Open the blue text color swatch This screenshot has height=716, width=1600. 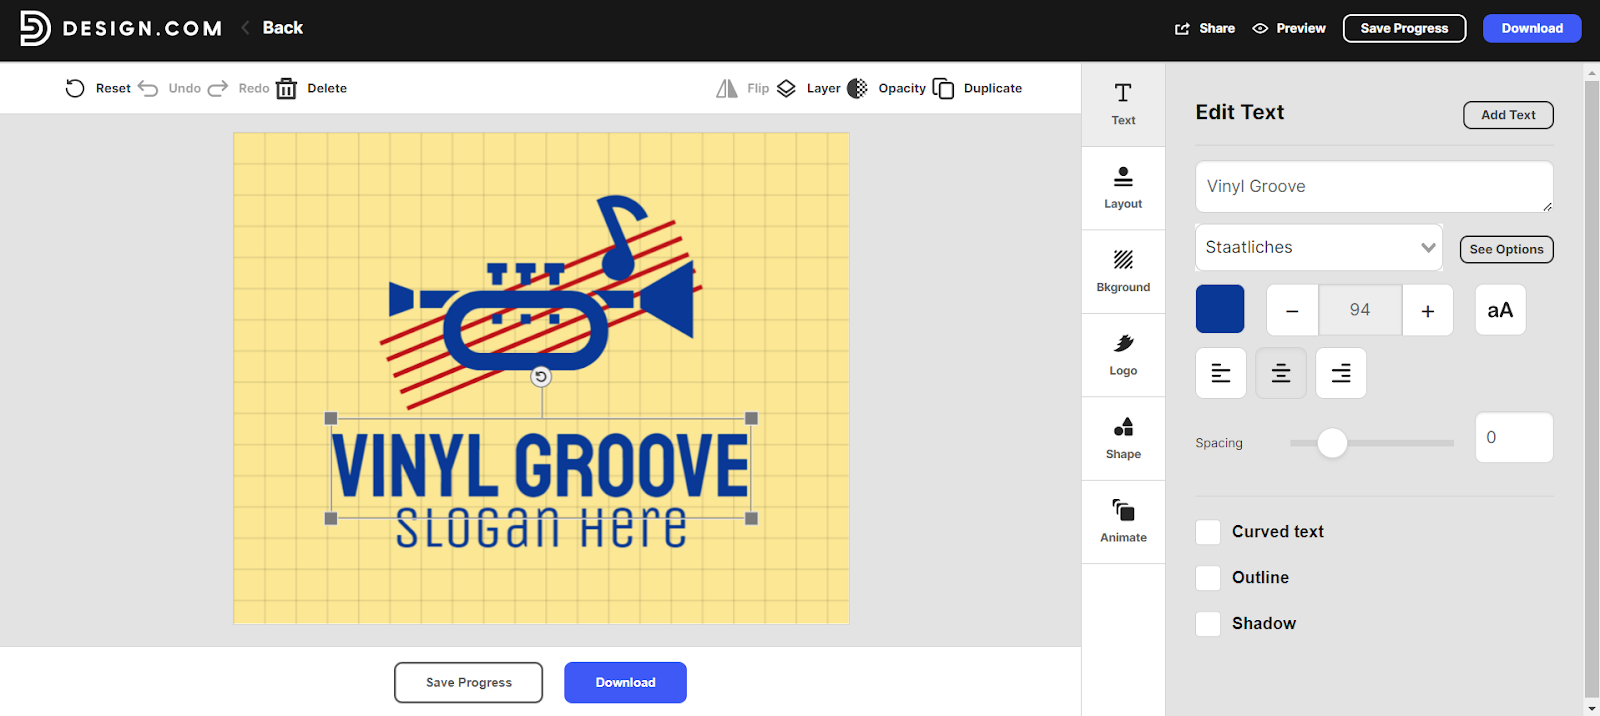1220,309
